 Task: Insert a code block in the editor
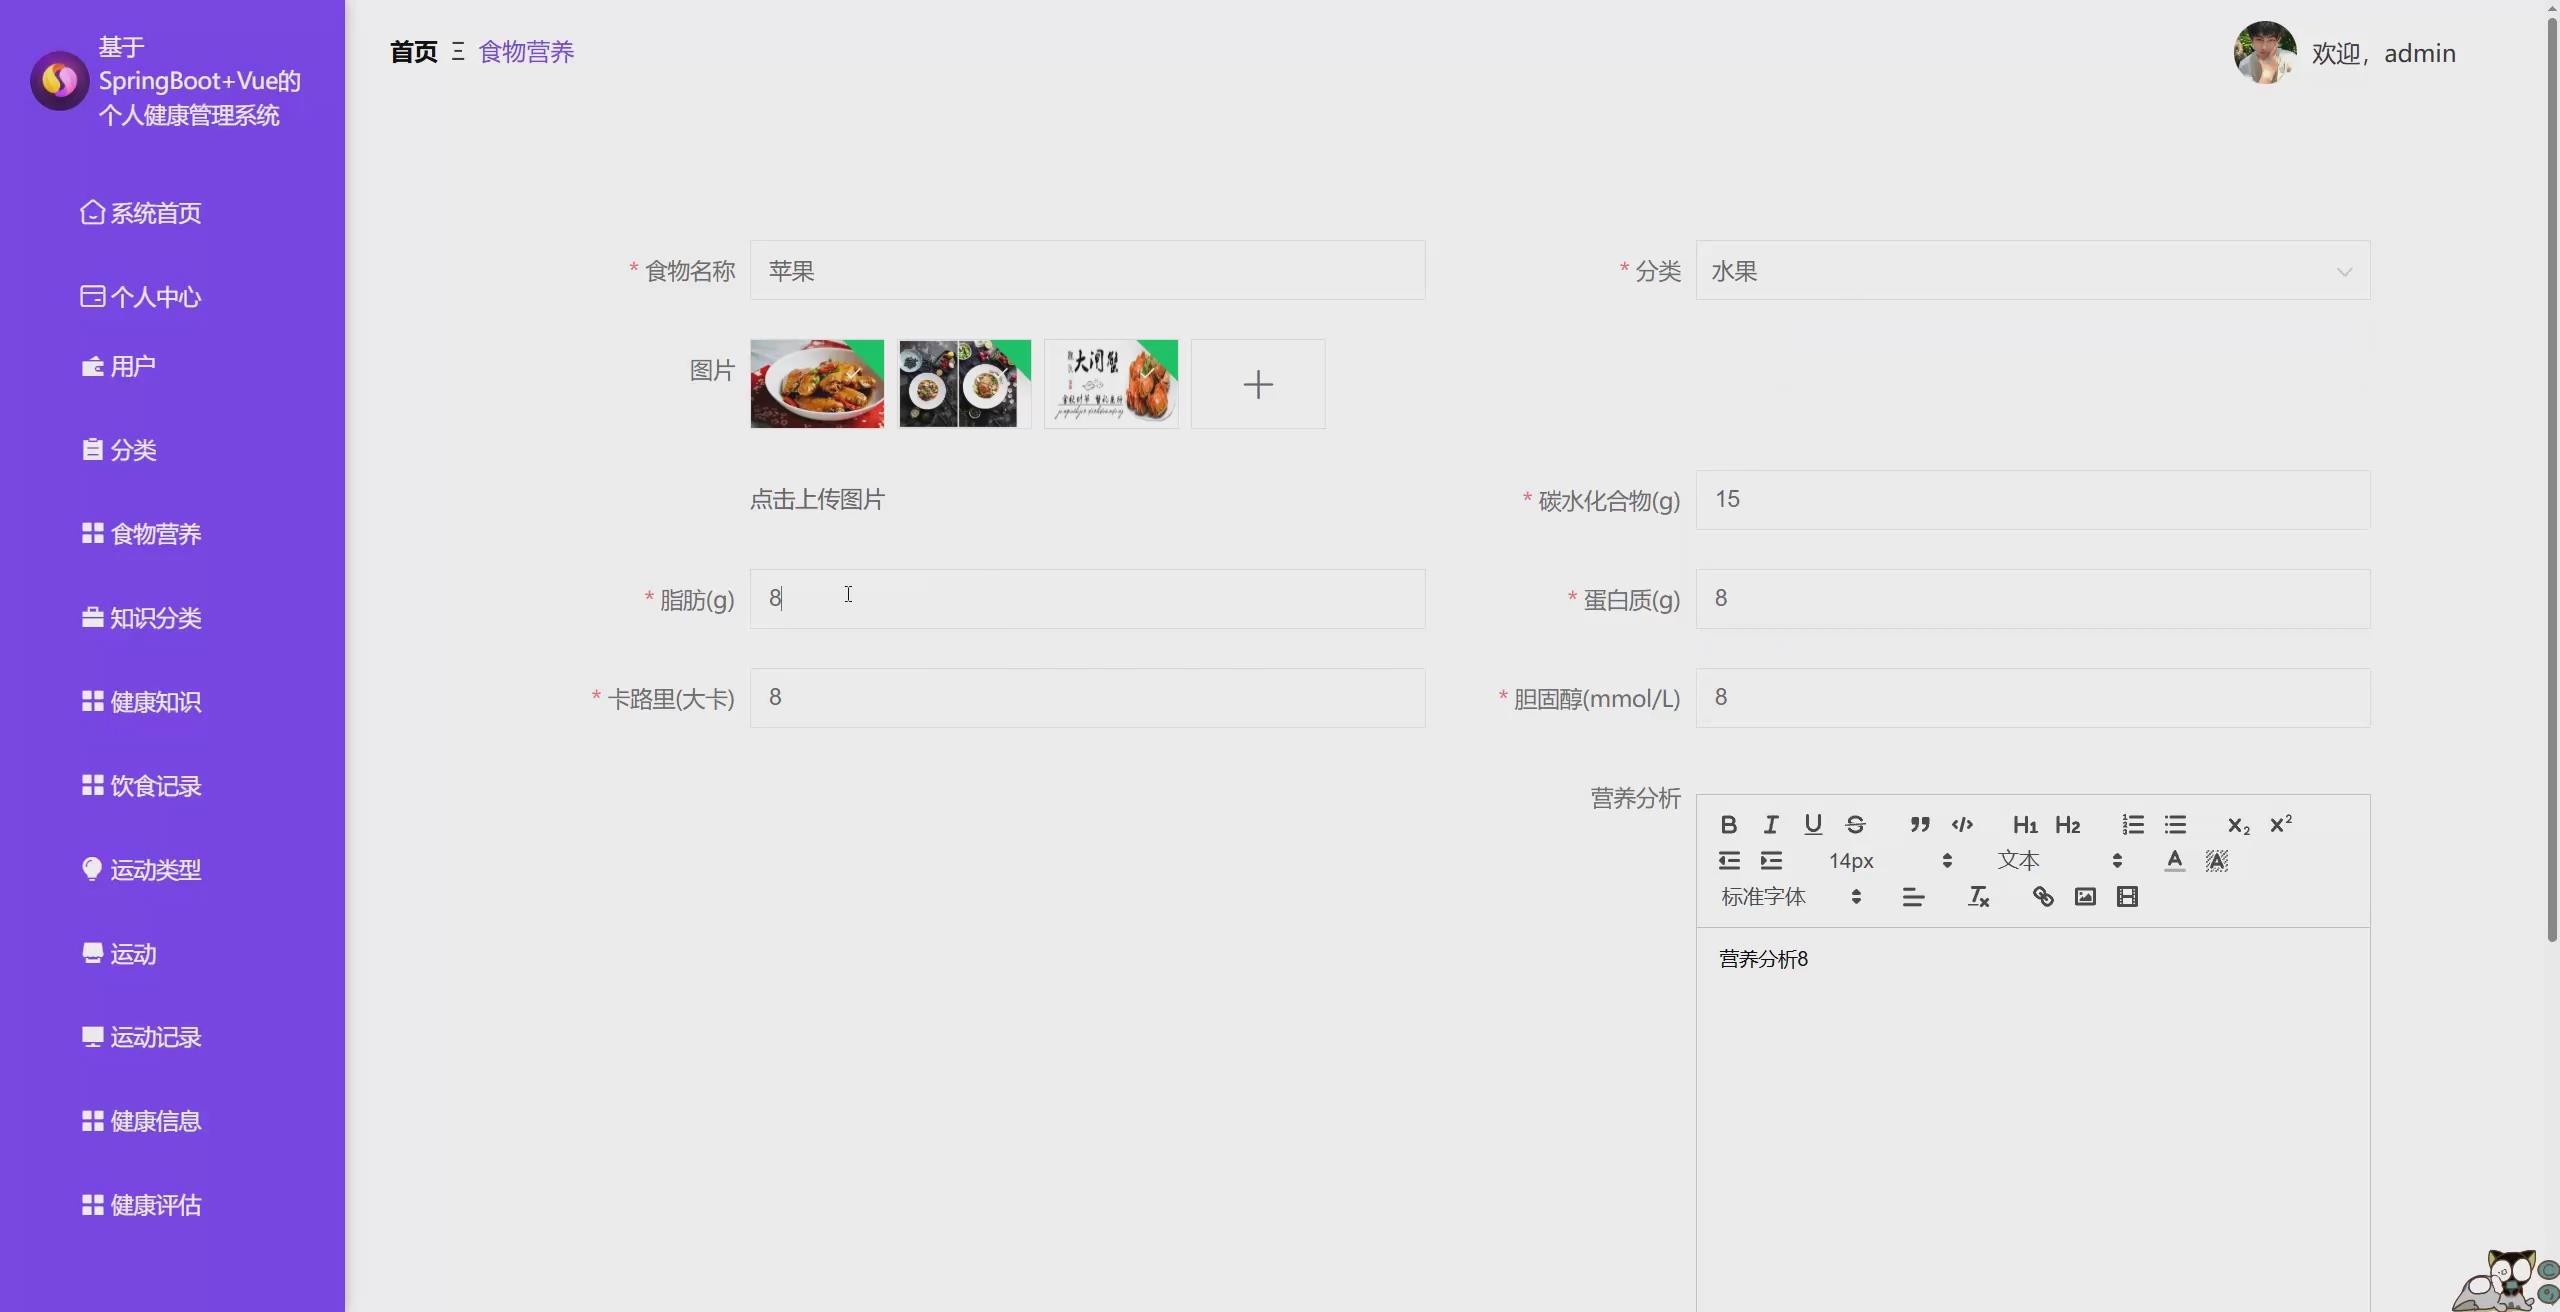click(x=1961, y=824)
